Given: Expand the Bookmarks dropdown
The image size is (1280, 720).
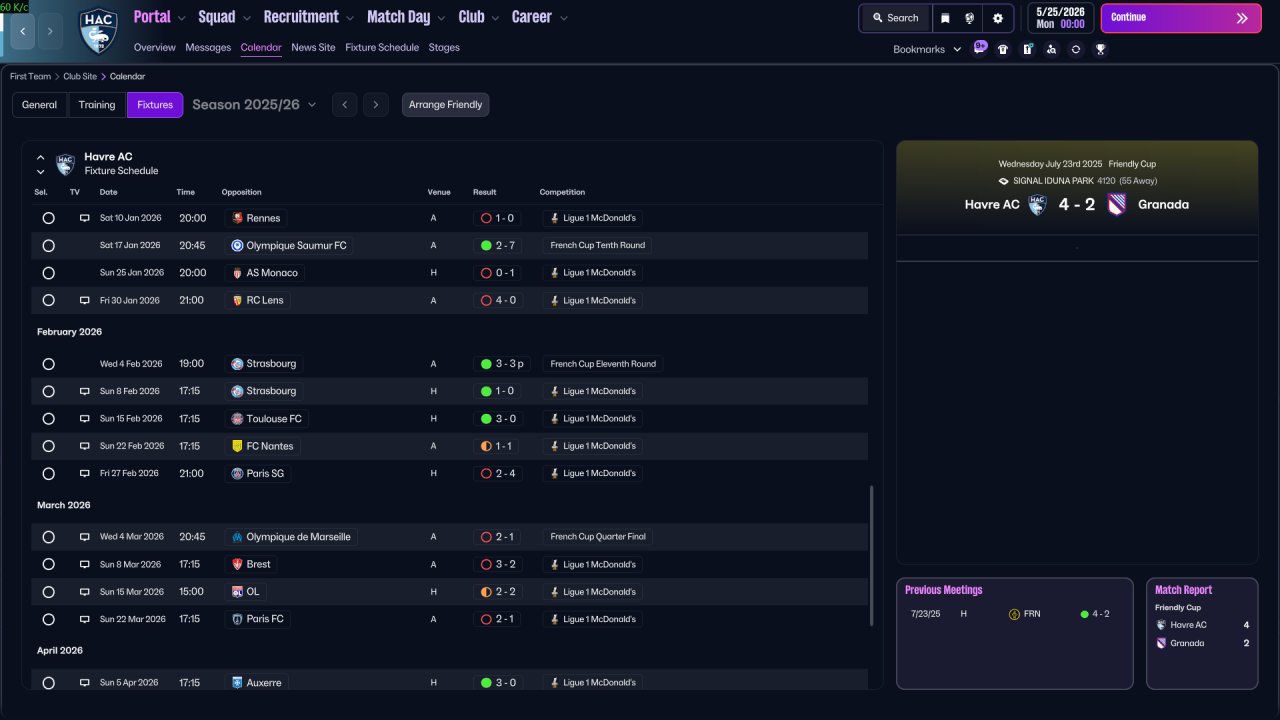Looking at the screenshot, I should click(x=927, y=49).
